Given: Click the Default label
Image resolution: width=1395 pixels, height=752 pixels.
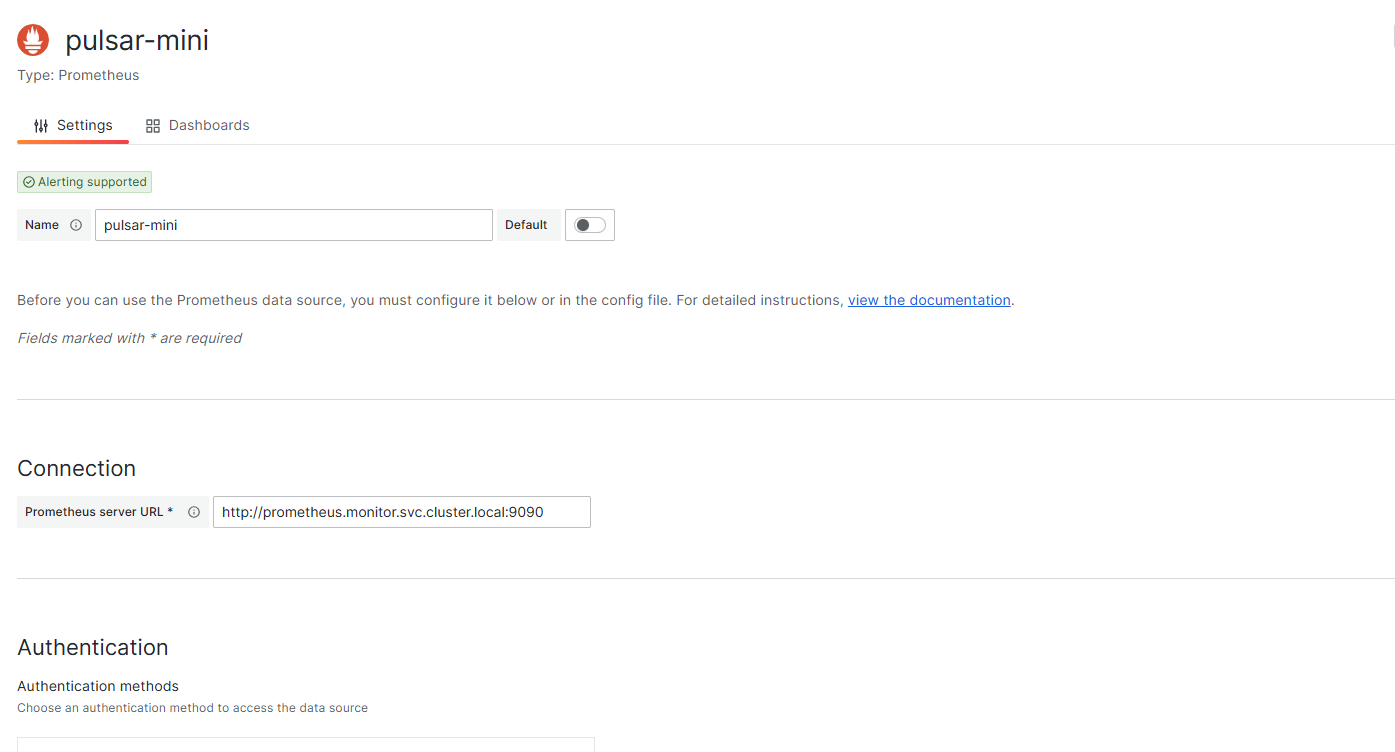Looking at the screenshot, I should click(526, 225).
